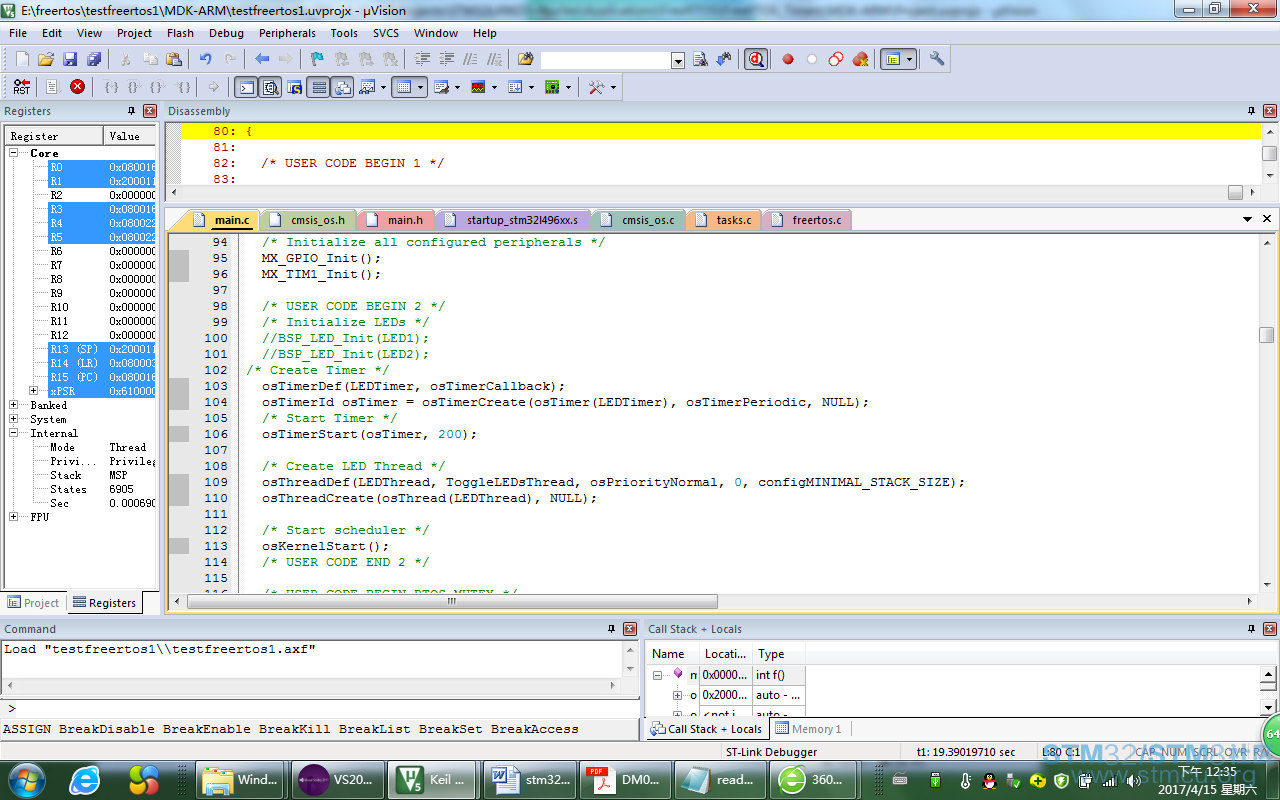Open the Flash menu
Screen dimensions: 1280x800
click(x=180, y=33)
